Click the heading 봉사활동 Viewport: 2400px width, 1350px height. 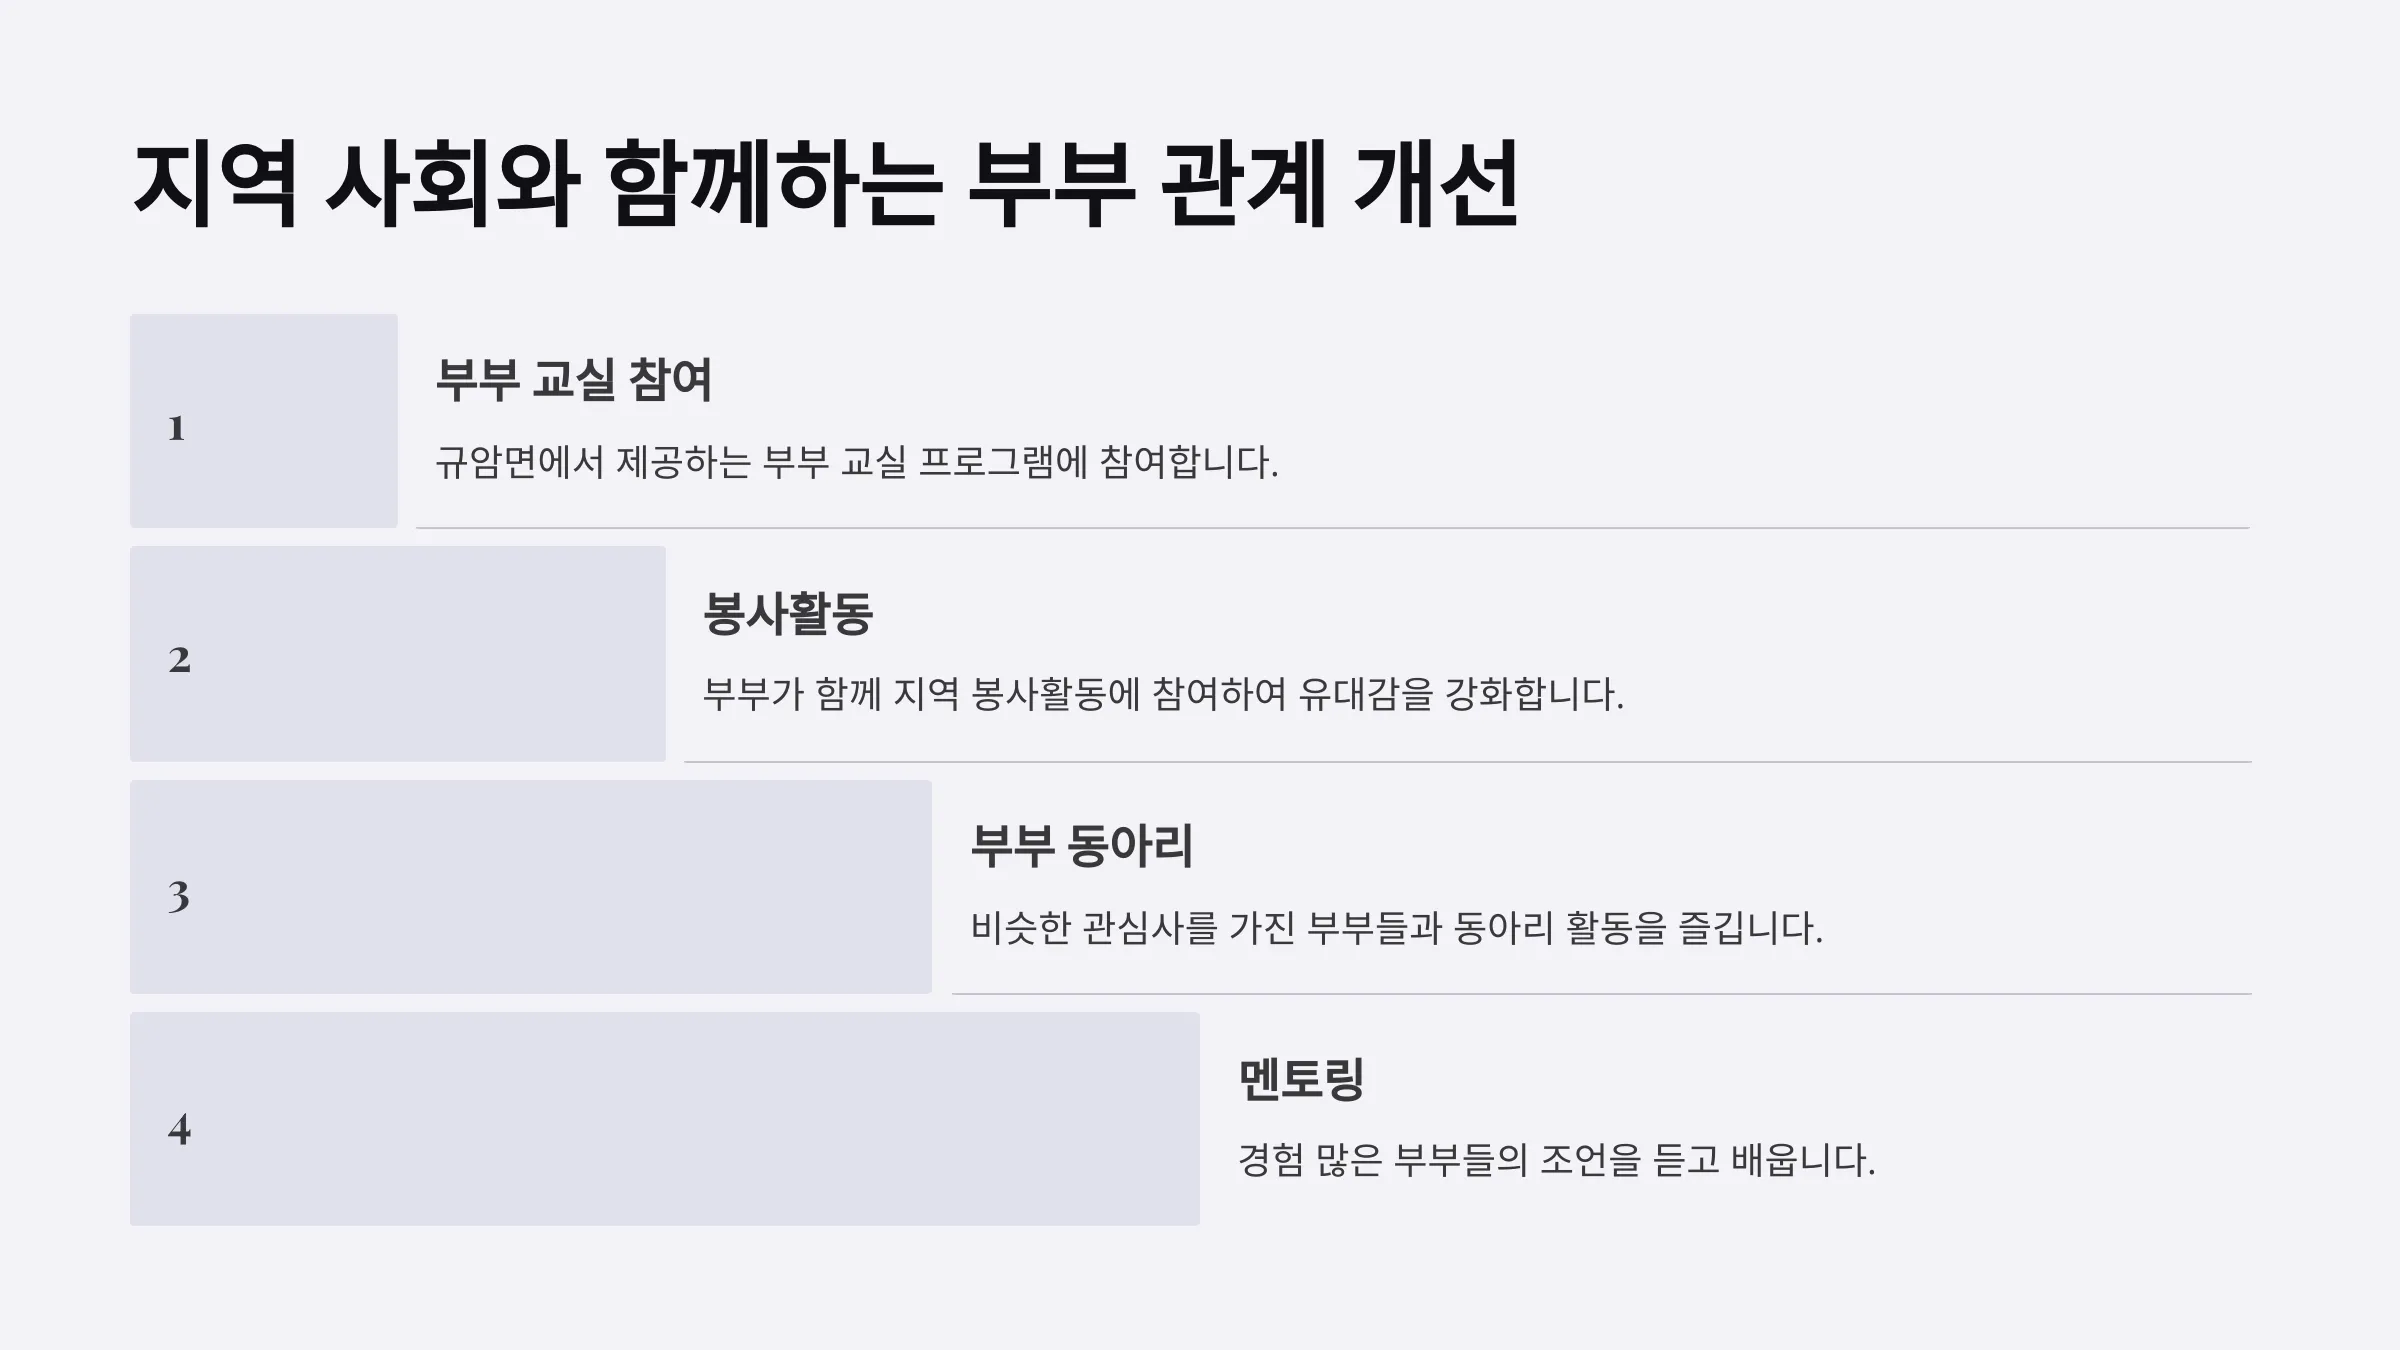point(788,613)
